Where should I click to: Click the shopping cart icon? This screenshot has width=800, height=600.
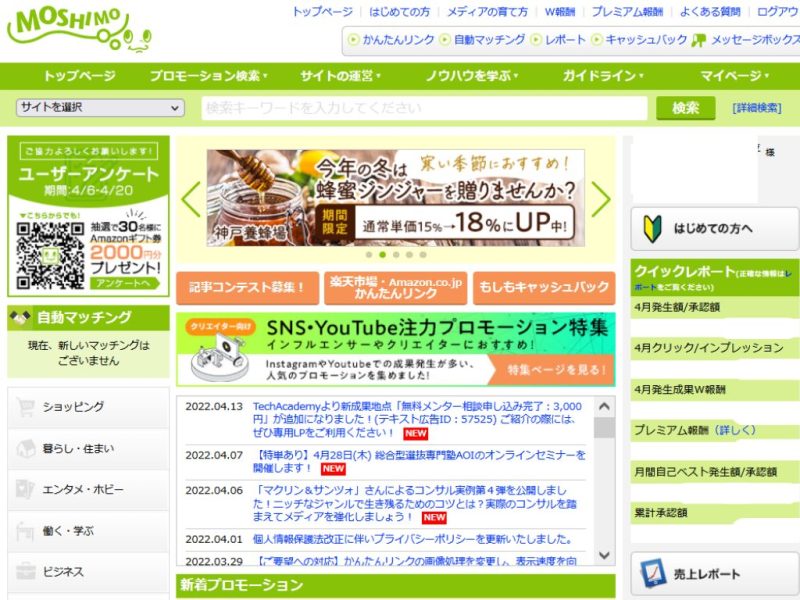point(26,407)
